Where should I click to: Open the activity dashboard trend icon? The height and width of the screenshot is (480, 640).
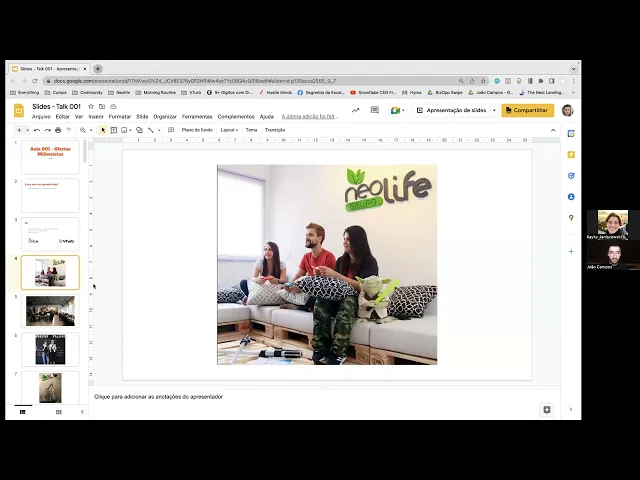pos(356,110)
